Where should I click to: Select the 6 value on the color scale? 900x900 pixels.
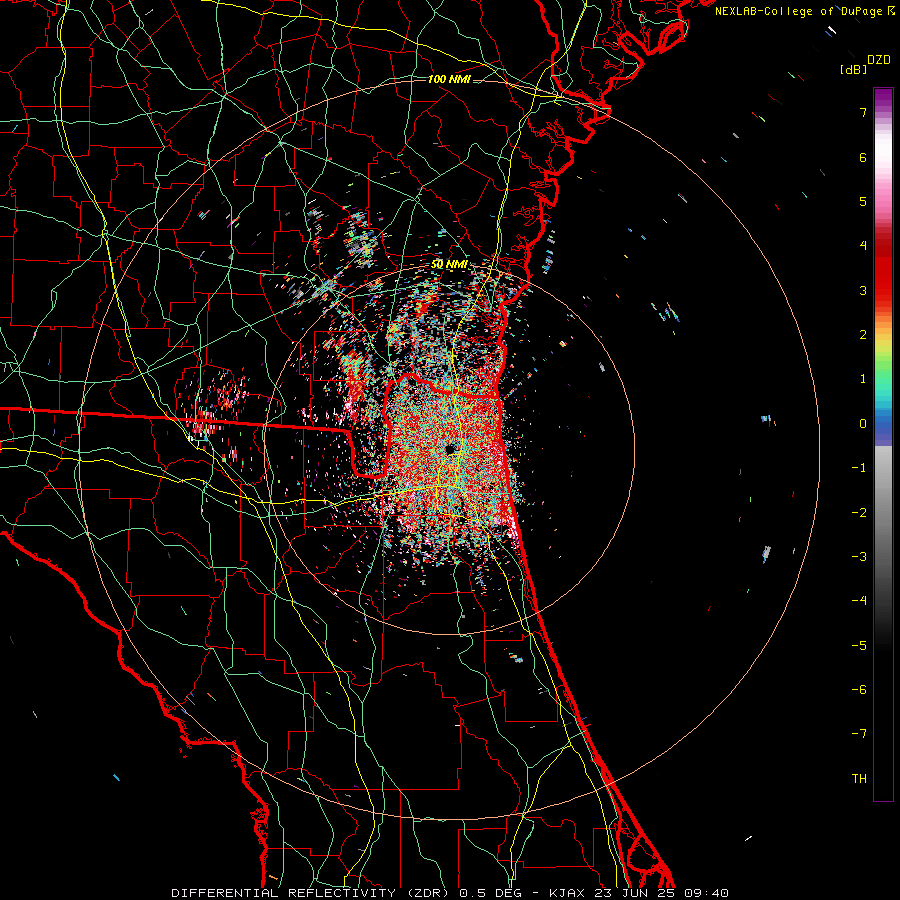click(x=863, y=157)
